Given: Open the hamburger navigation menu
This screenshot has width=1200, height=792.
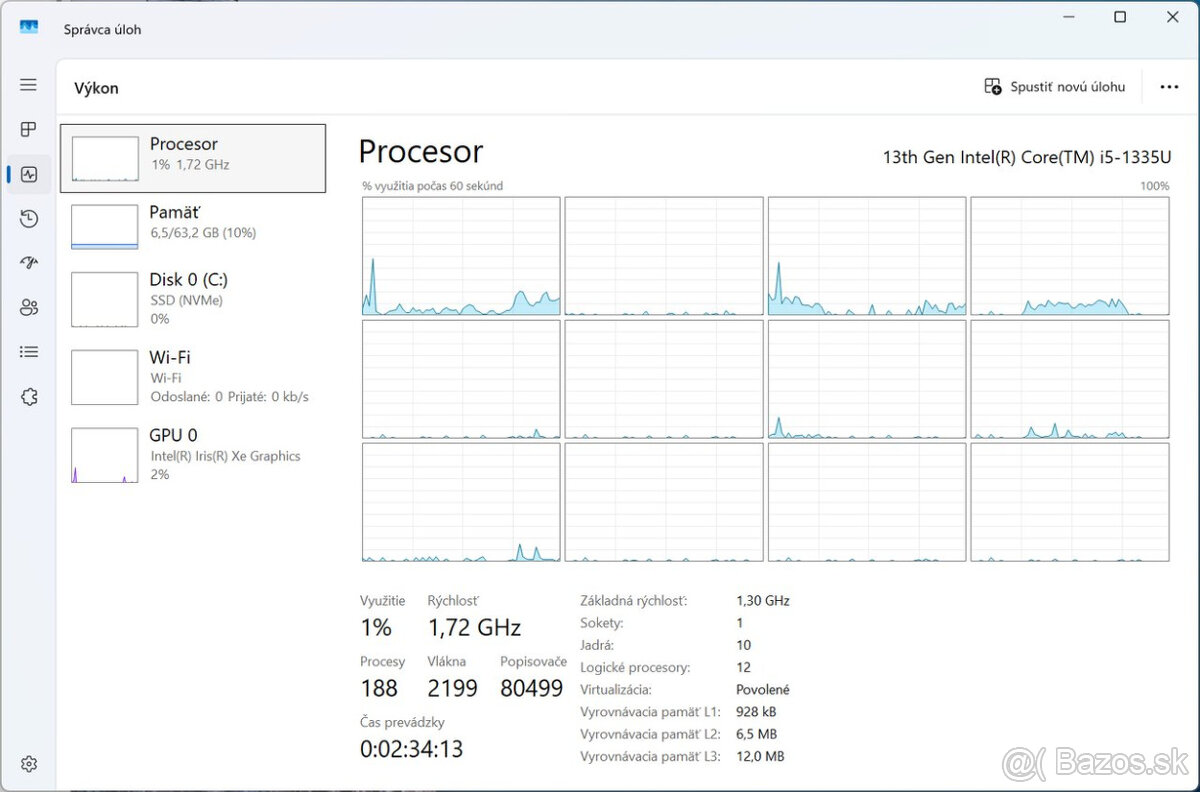Looking at the screenshot, I should 28,85.
